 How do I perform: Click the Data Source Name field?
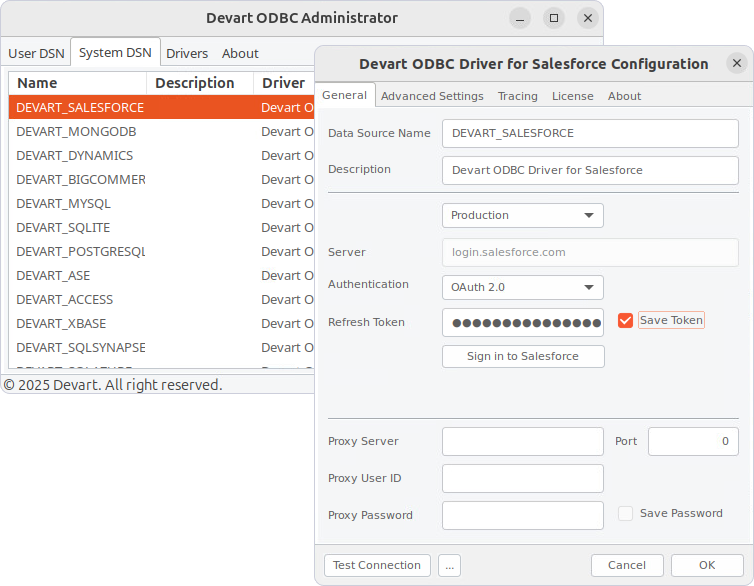click(590, 133)
